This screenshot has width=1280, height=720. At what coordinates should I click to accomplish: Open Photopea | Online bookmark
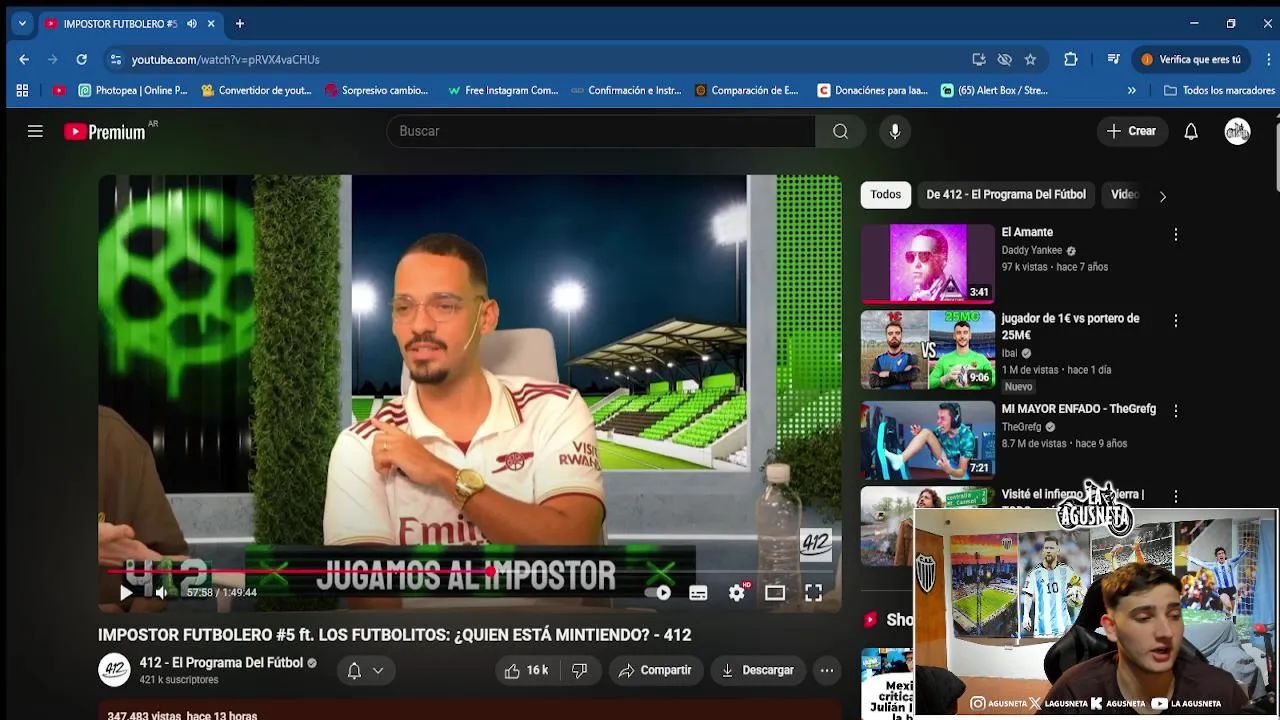[133, 90]
